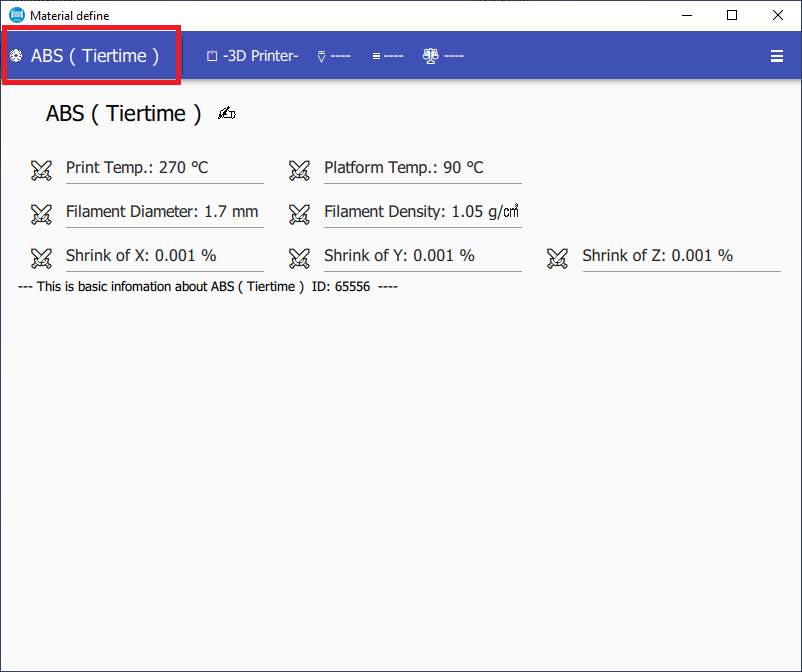This screenshot has width=802, height=672.
Task: Click the basic information ID: 65556 line
Action: tap(208, 286)
